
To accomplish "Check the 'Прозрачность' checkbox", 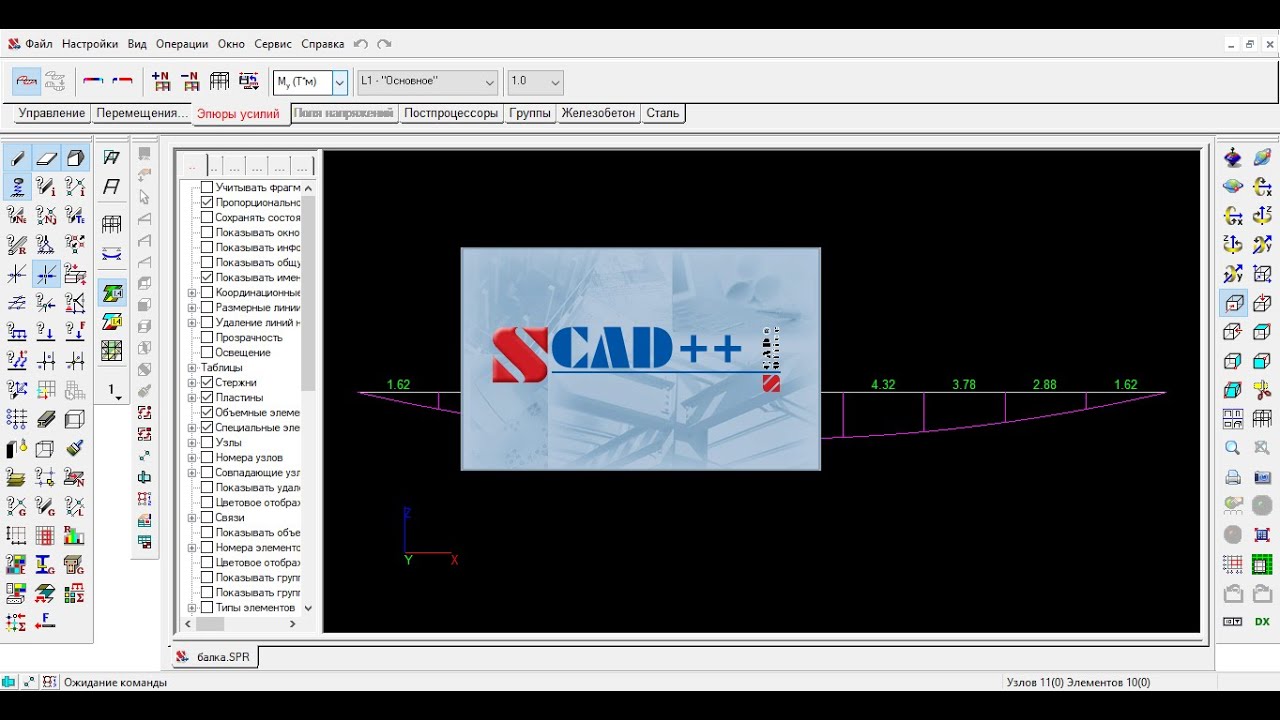I will [x=207, y=337].
